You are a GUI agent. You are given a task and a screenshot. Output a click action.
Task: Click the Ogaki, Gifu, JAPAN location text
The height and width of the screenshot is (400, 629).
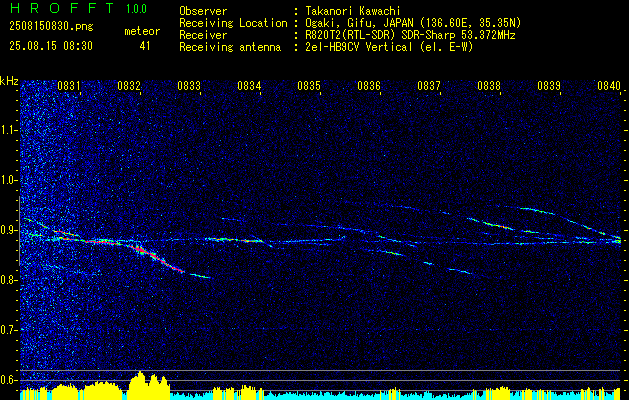click(x=413, y=23)
